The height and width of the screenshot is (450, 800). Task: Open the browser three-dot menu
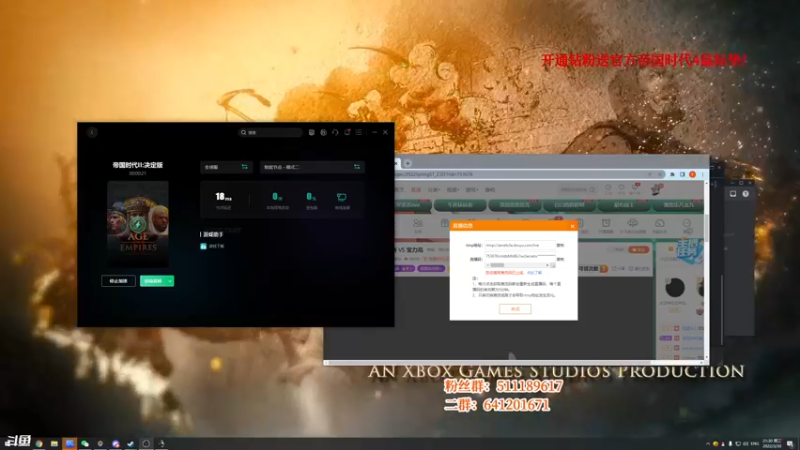702,174
